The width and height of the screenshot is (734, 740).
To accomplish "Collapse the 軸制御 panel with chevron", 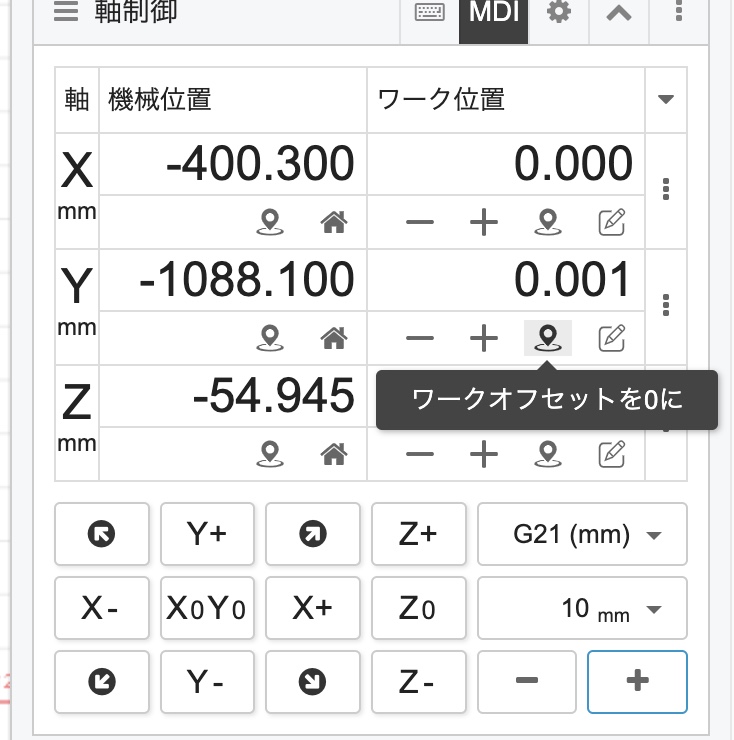I will pyautogui.click(x=619, y=13).
